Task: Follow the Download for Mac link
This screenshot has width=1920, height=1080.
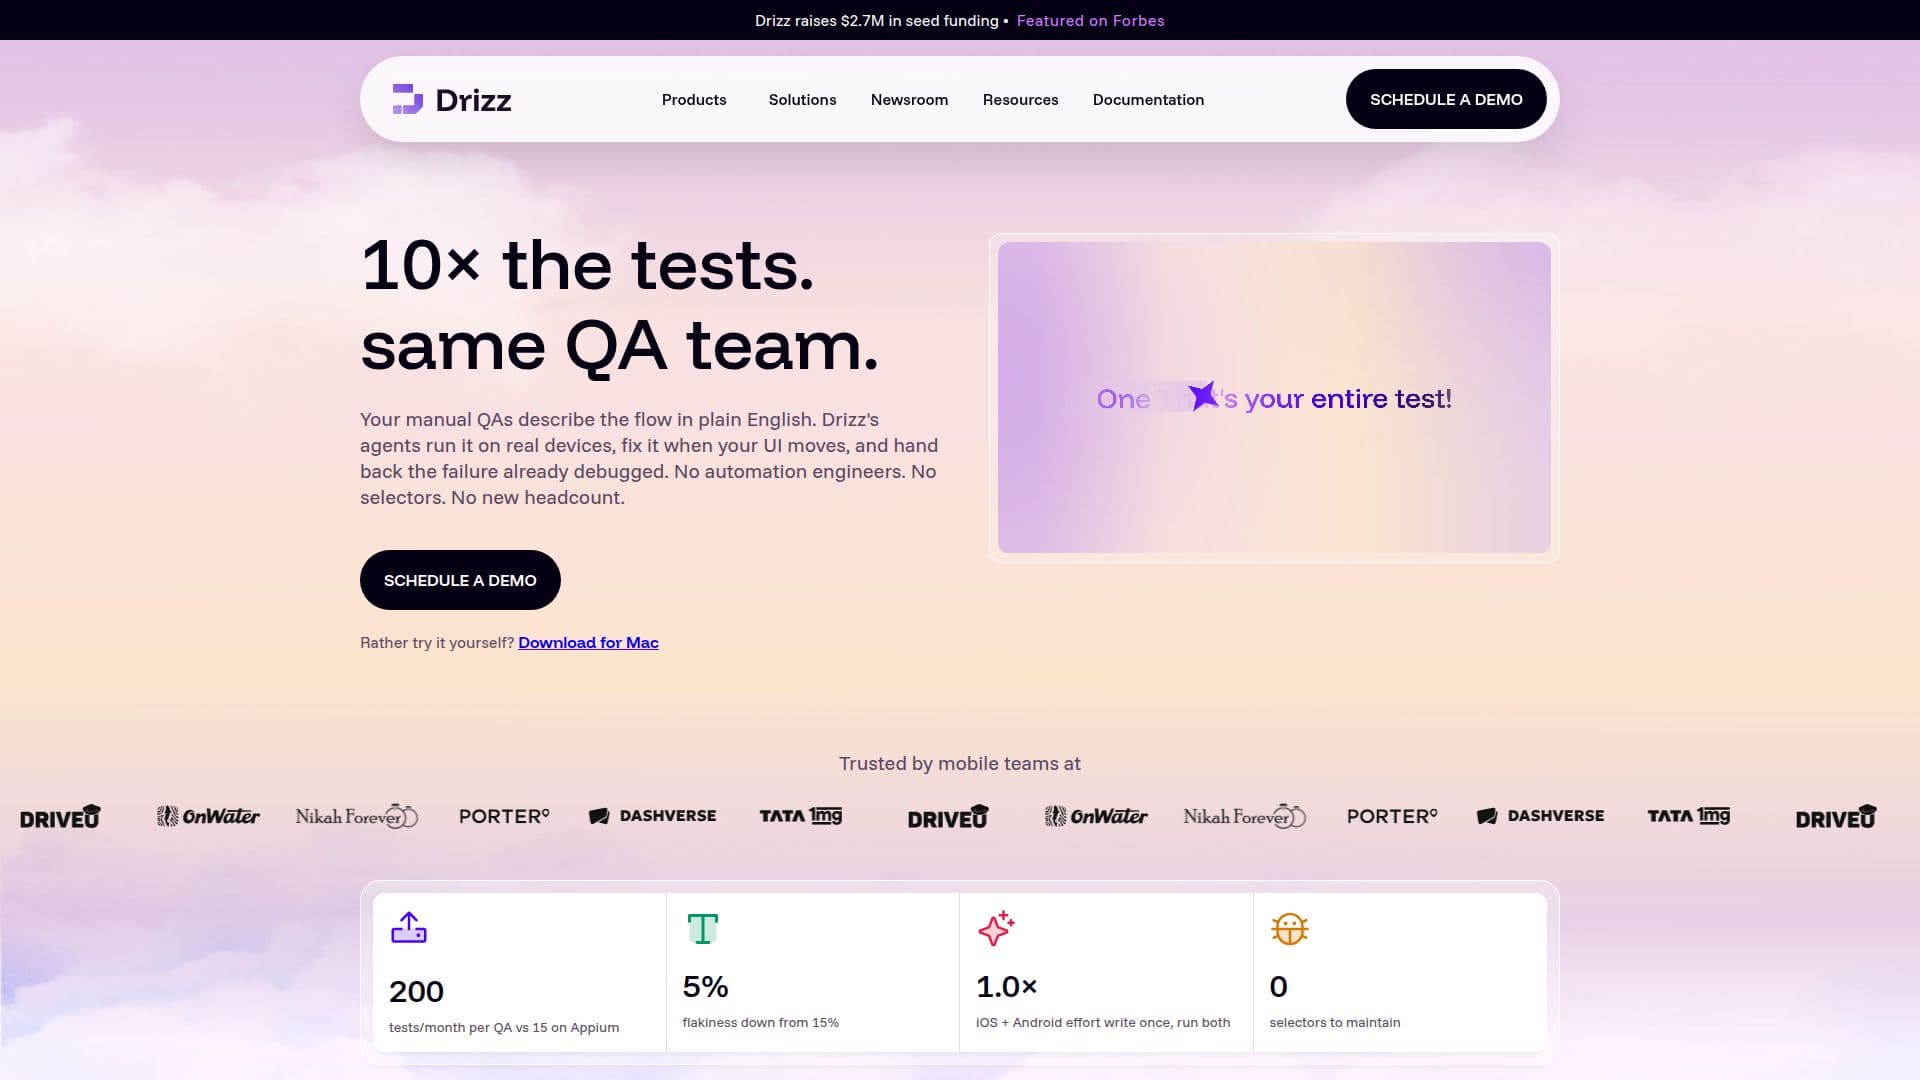Action: pos(588,642)
